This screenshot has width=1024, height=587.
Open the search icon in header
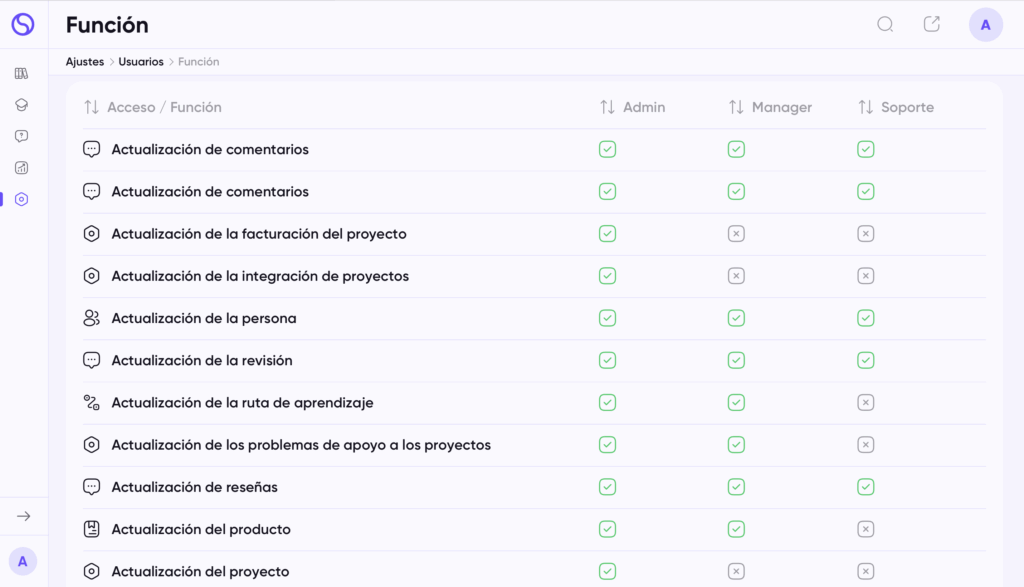(885, 25)
